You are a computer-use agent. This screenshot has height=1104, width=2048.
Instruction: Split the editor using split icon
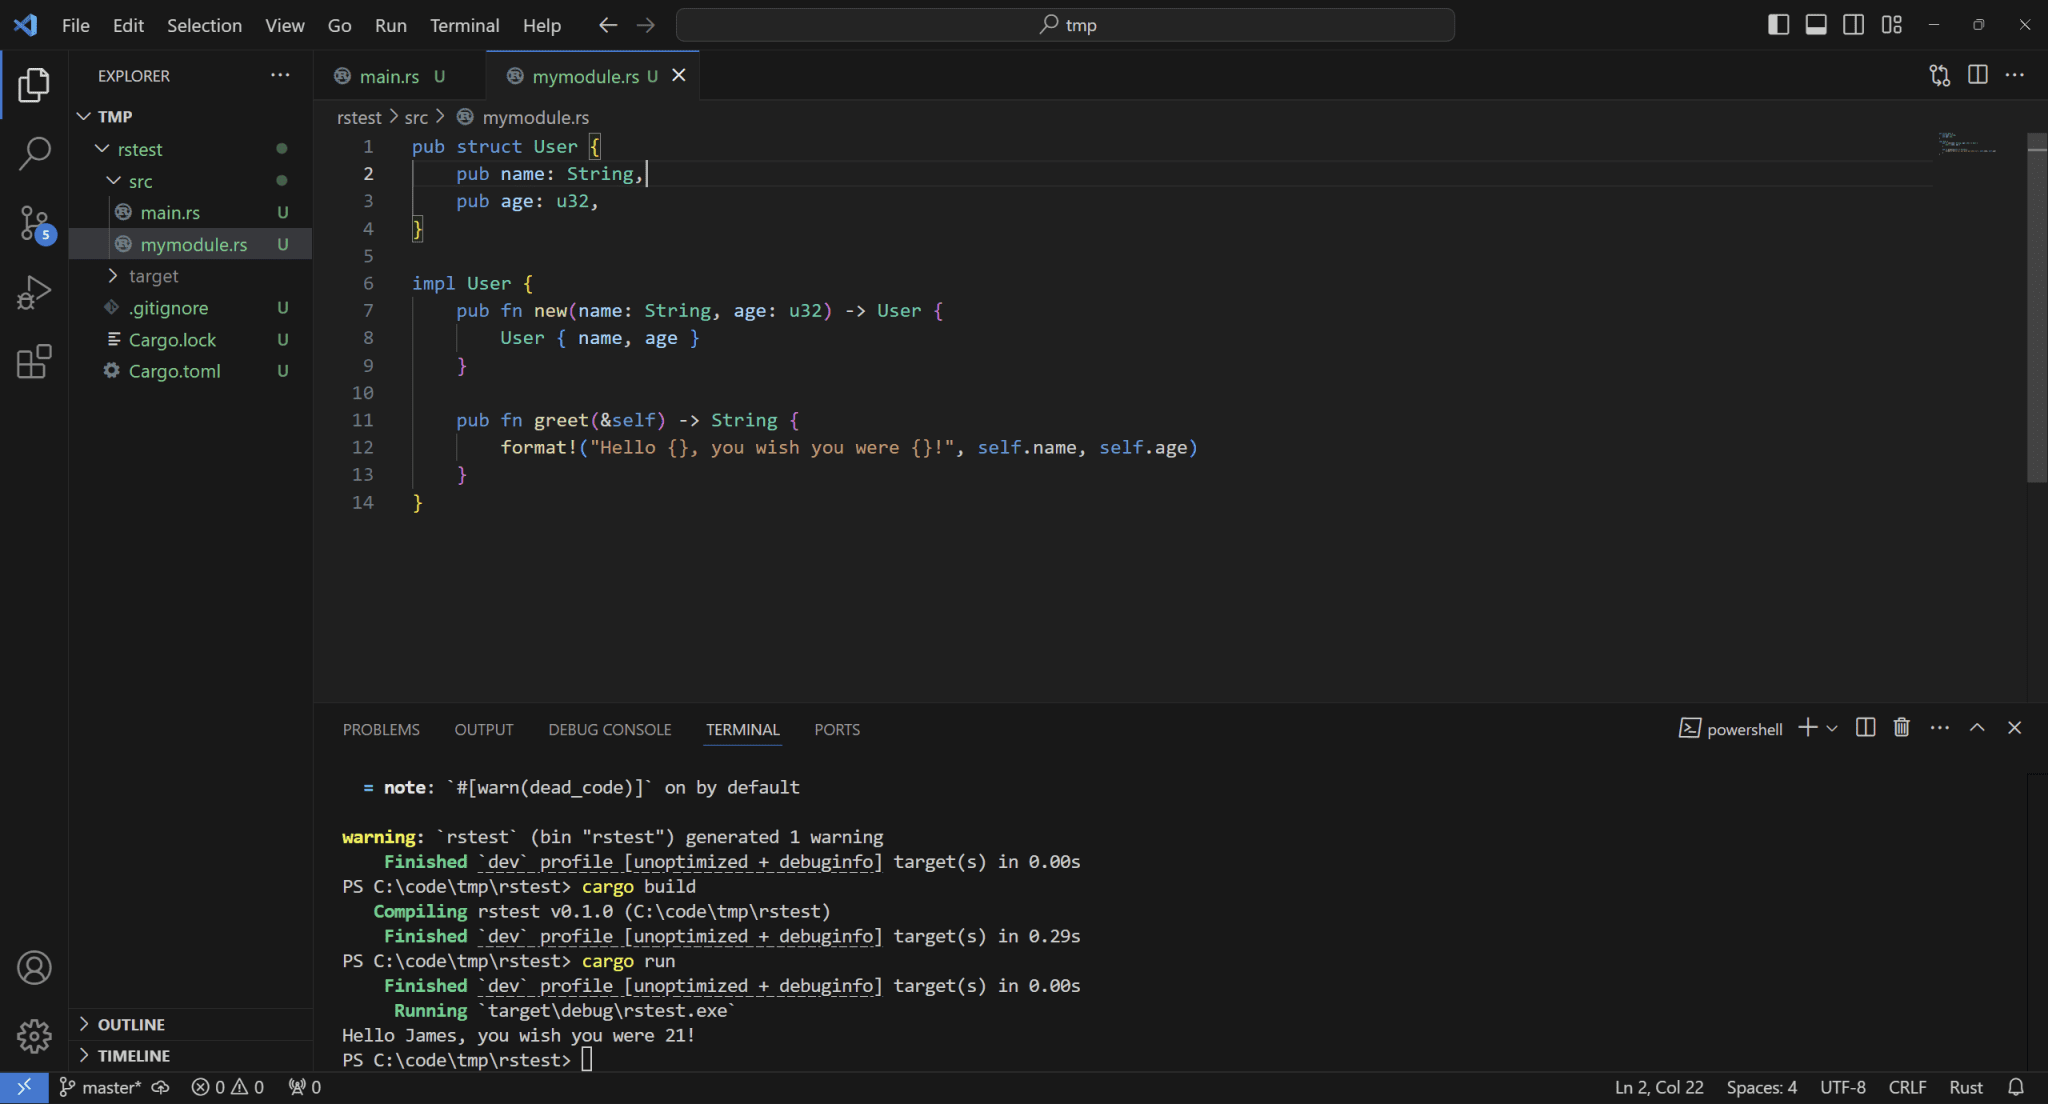pos(1977,75)
